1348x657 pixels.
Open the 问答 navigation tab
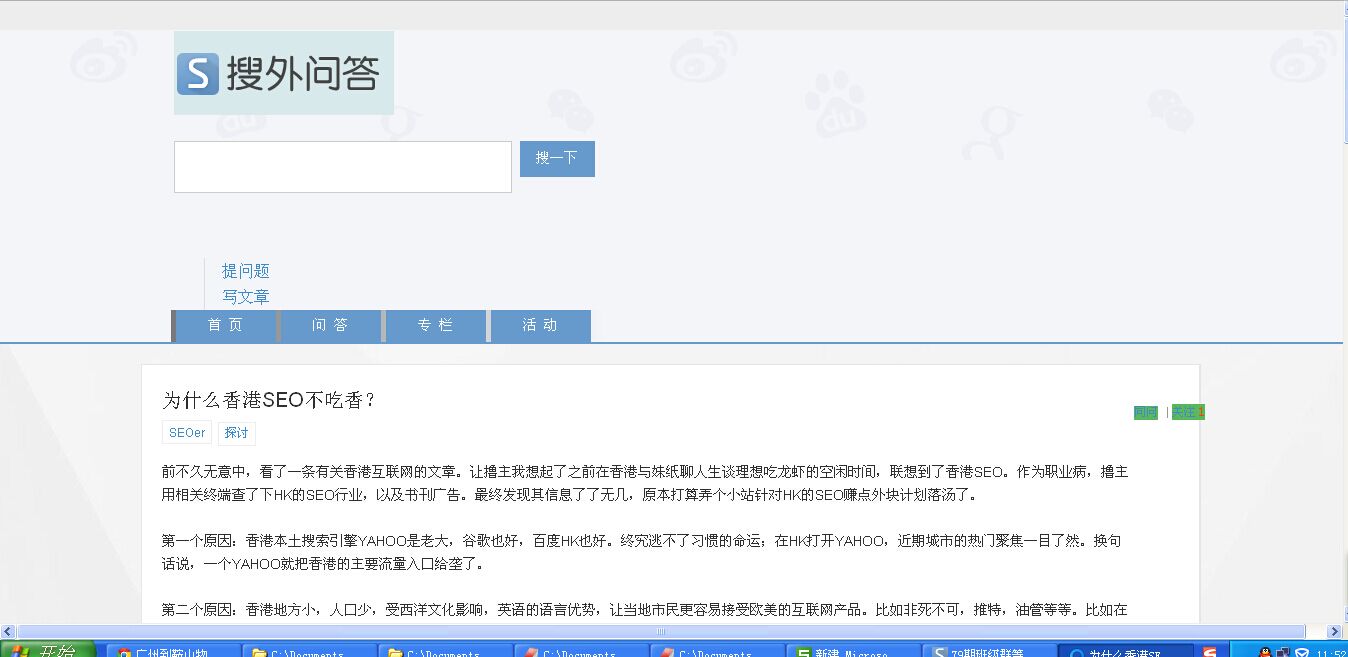pyautogui.click(x=330, y=326)
